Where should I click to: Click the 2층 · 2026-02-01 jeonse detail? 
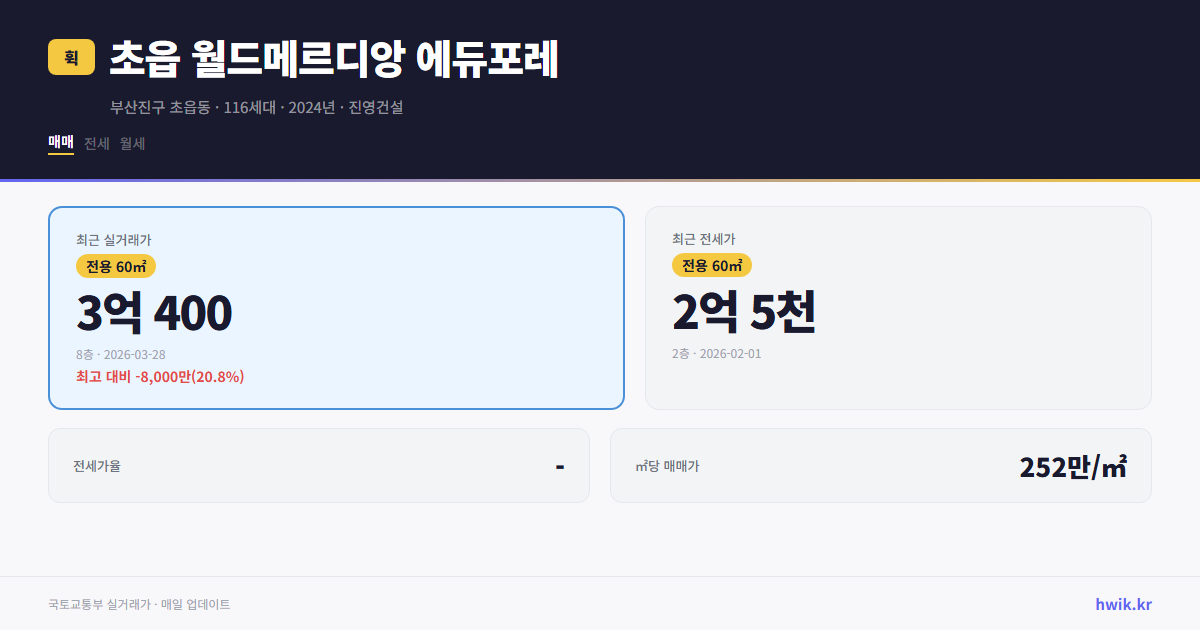tap(716, 353)
